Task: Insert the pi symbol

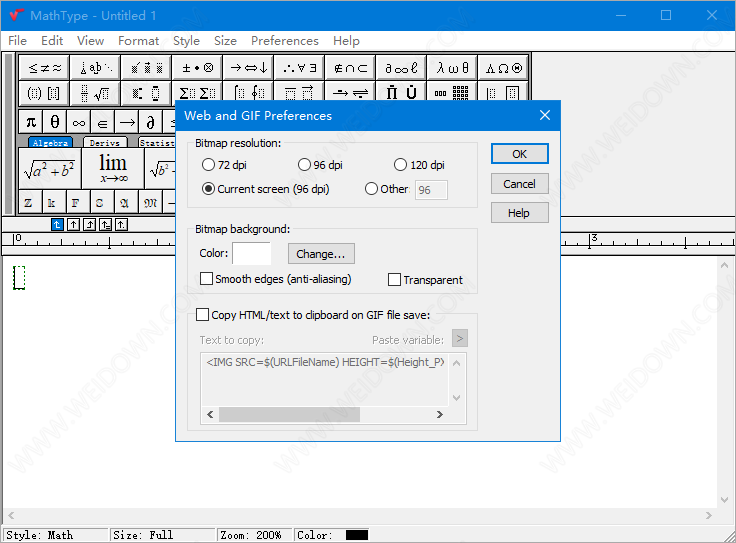Action: (x=31, y=122)
